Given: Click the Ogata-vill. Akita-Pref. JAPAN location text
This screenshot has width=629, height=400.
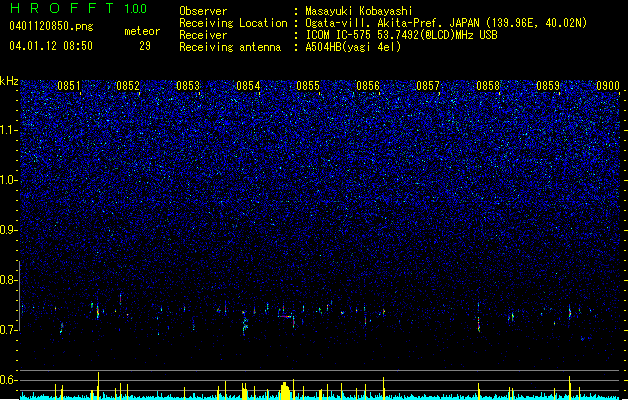Looking at the screenshot, I should click(x=446, y=23).
